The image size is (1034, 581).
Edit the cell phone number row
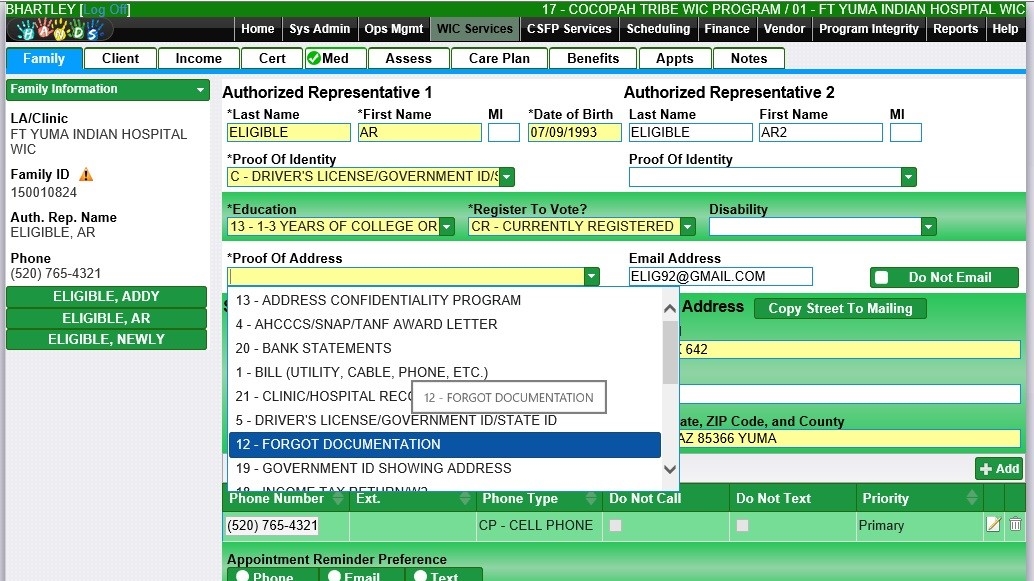point(993,525)
